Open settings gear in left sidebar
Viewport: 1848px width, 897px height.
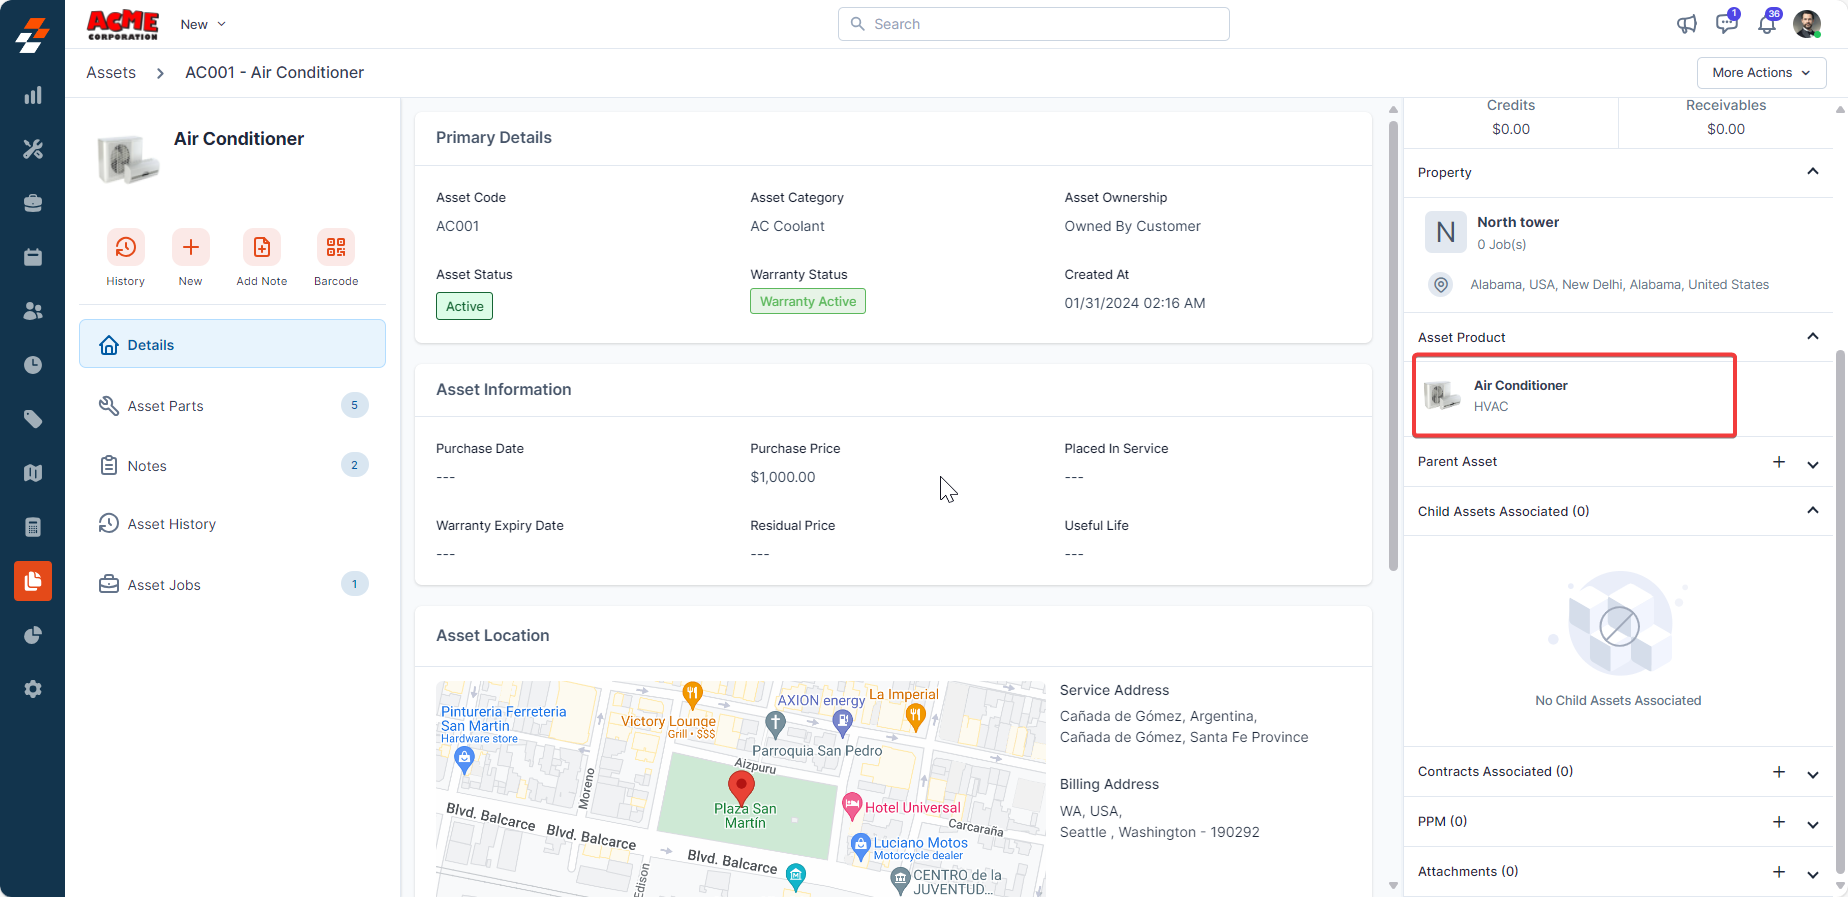click(33, 689)
